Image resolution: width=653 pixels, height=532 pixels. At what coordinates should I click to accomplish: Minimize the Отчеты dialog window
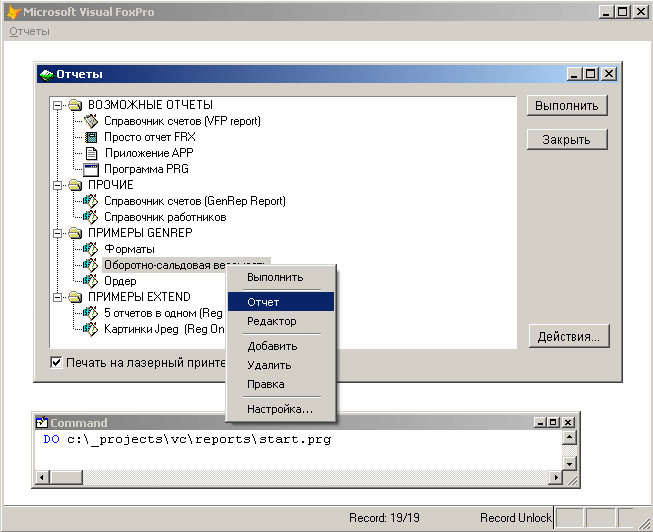click(575, 74)
